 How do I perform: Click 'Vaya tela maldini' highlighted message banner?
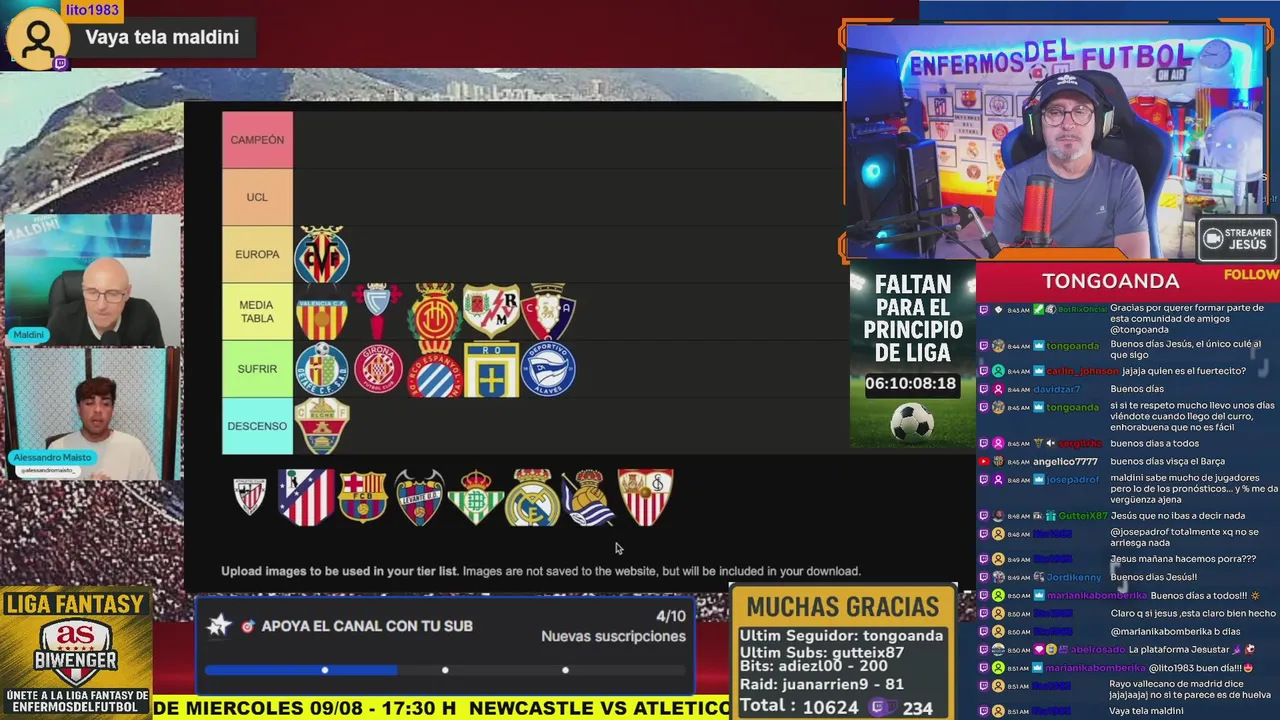point(162,37)
